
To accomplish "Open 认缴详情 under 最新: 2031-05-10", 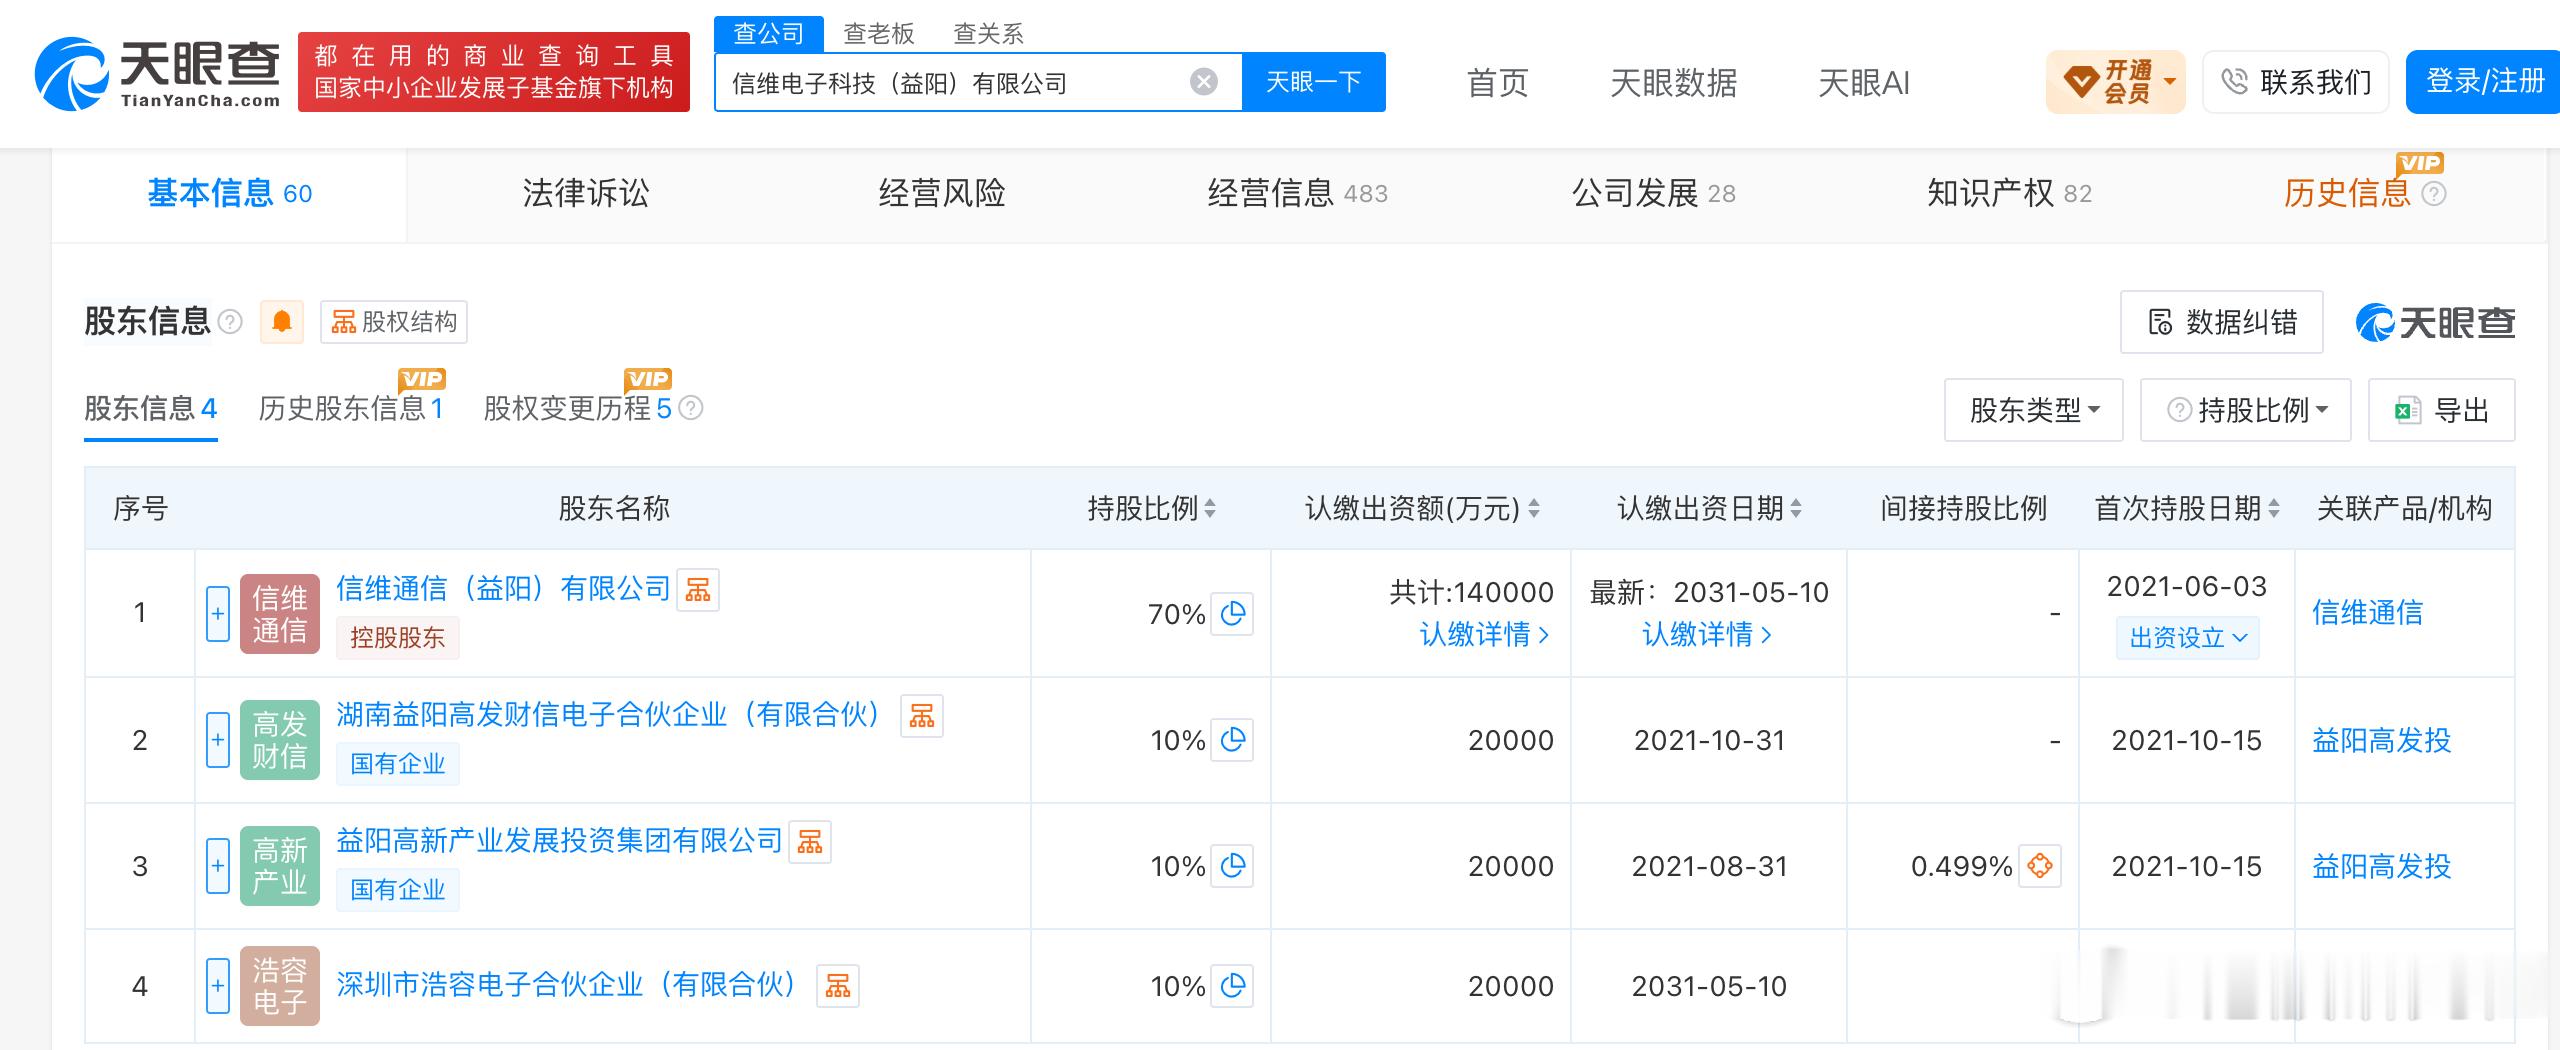I will pos(1707,635).
